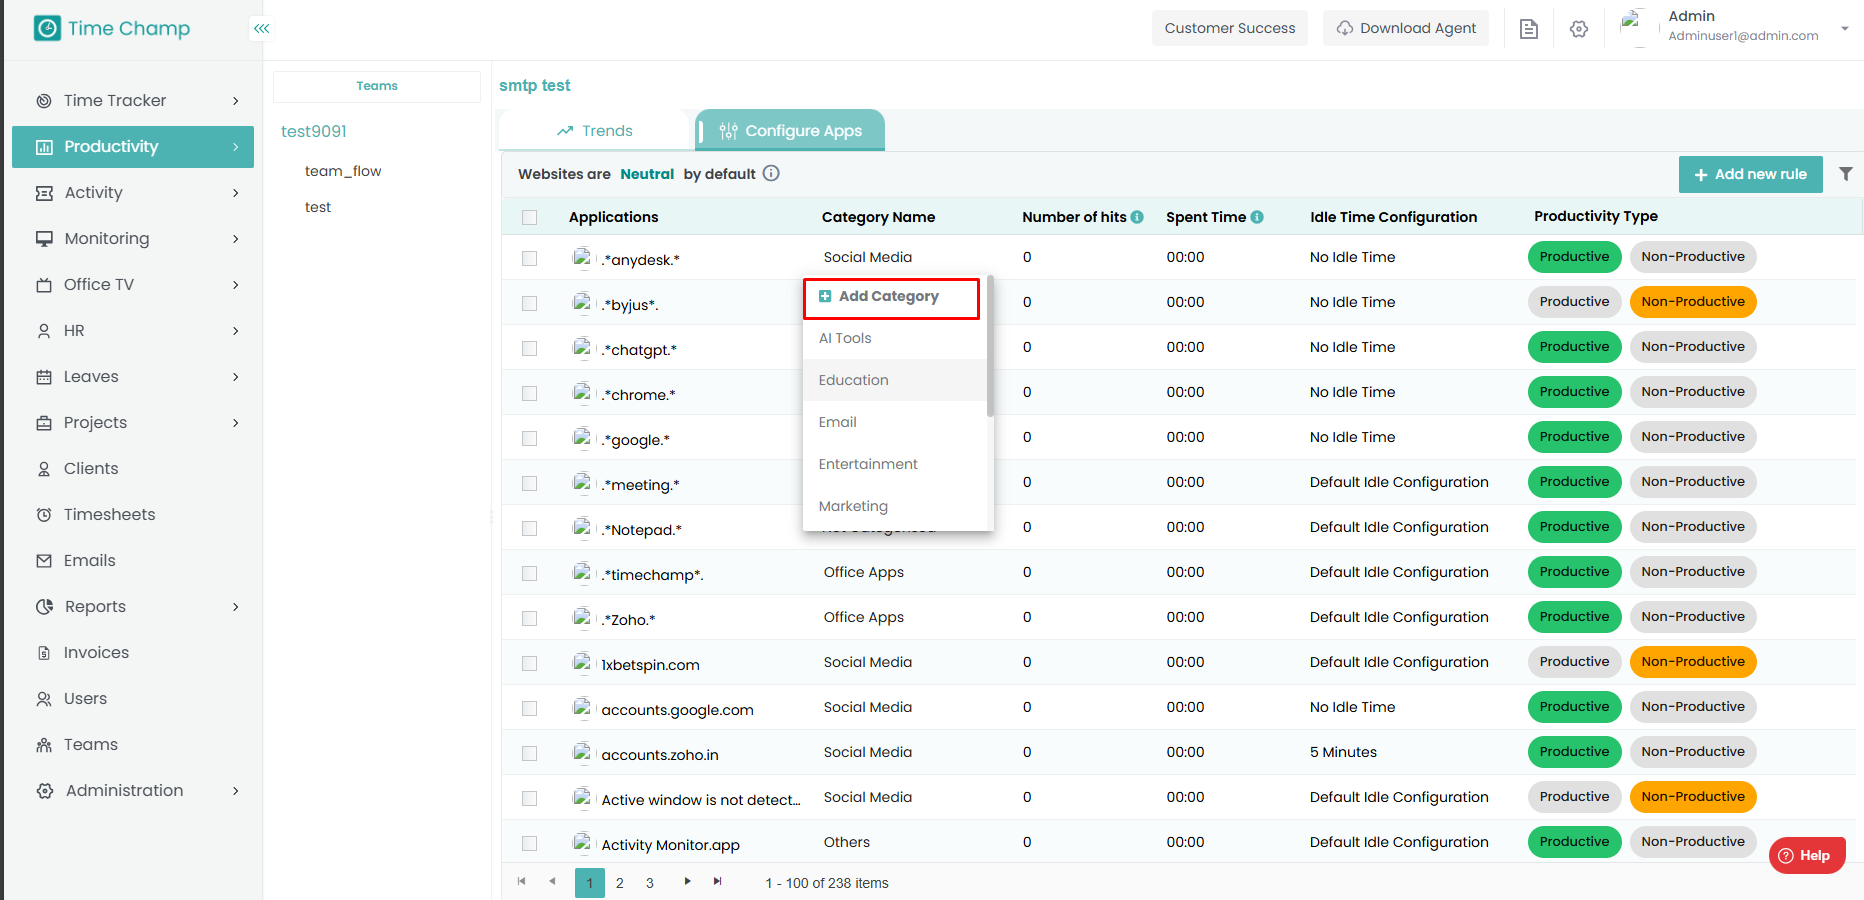Click the Add new rule button
The width and height of the screenshot is (1864, 900).
point(1750,174)
